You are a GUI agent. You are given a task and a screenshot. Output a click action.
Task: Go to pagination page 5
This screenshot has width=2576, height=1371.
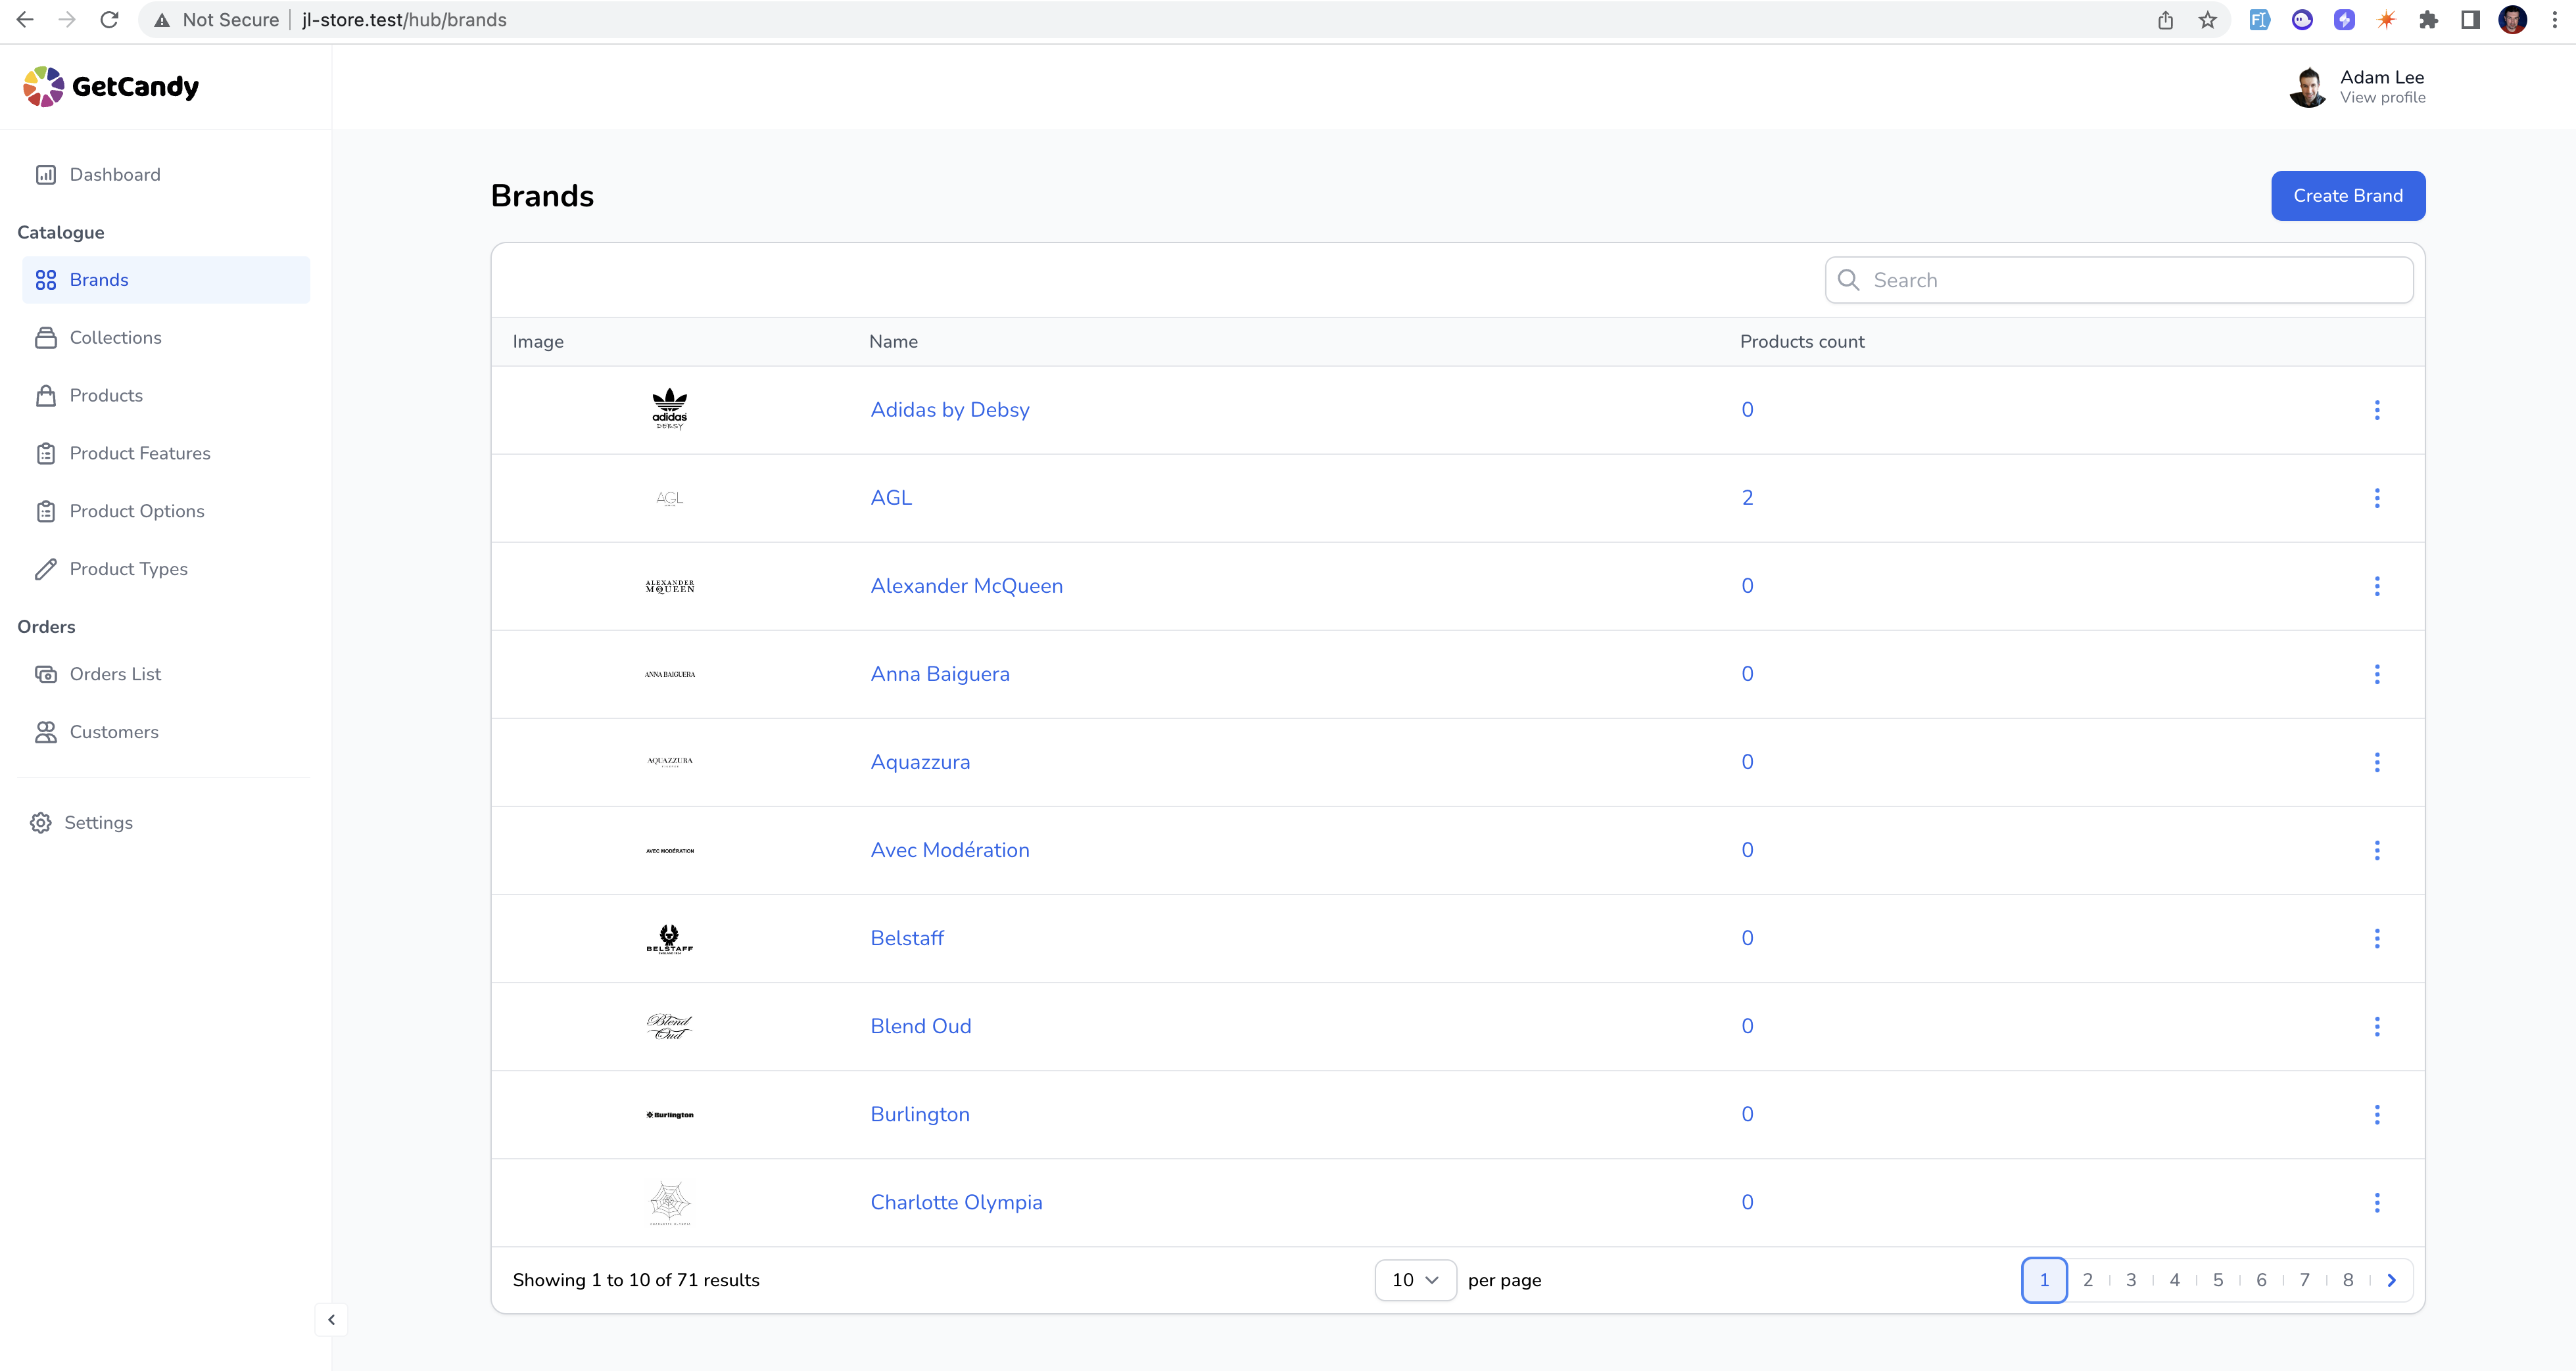[2217, 1280]
